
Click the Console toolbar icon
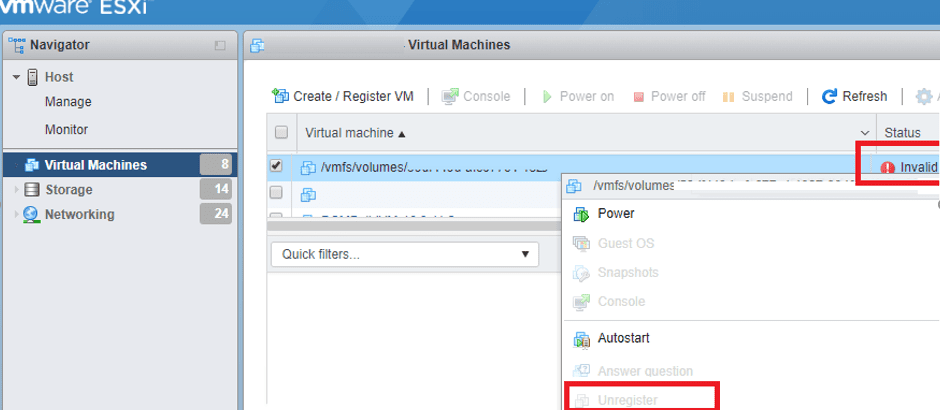(450, 97)
